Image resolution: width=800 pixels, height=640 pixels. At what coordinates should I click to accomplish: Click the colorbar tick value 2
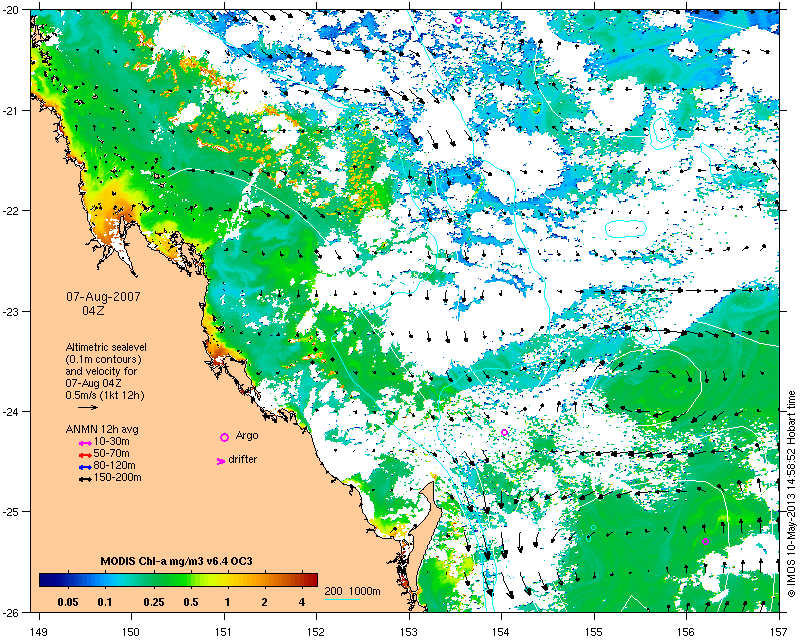click(264, 602)
